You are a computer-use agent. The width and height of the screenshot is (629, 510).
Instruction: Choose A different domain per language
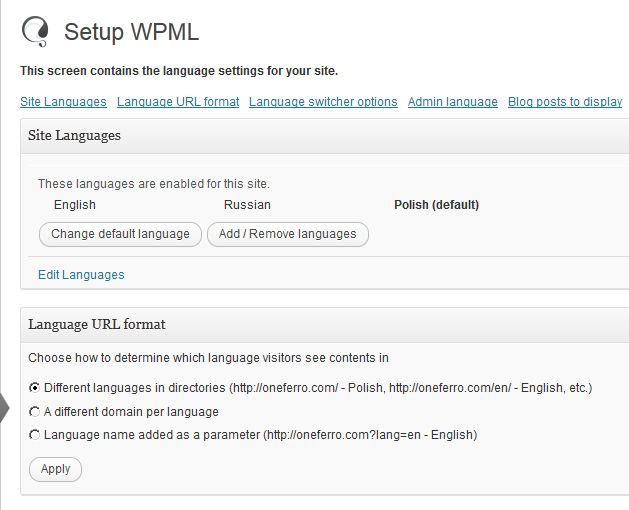tap(36, 411)
